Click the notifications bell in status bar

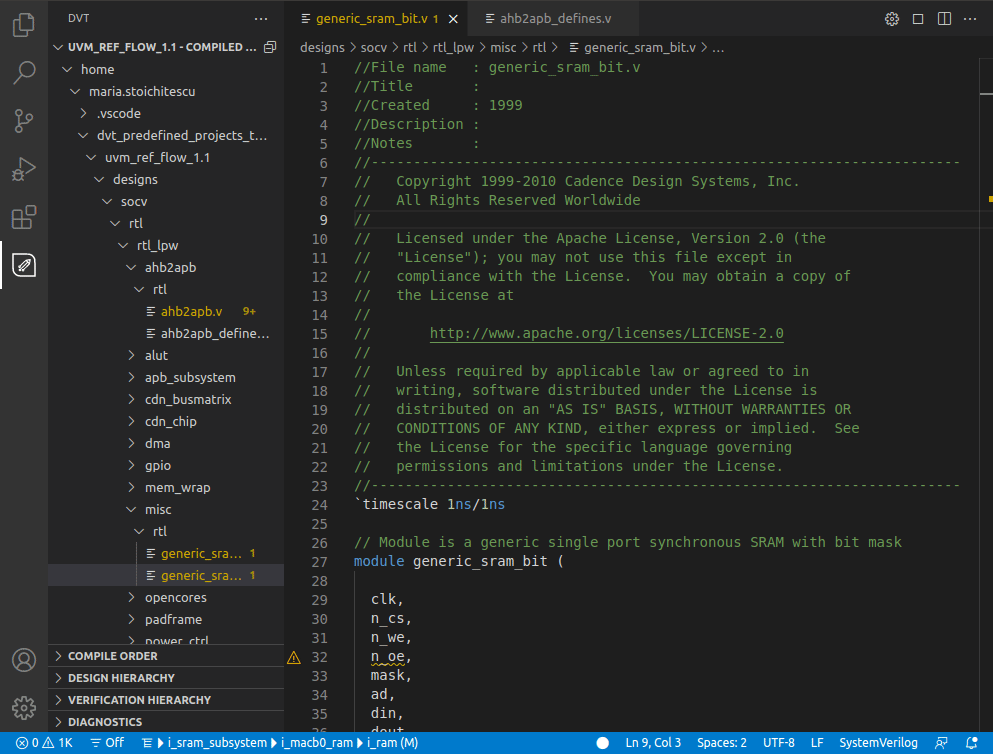[973, 743]
